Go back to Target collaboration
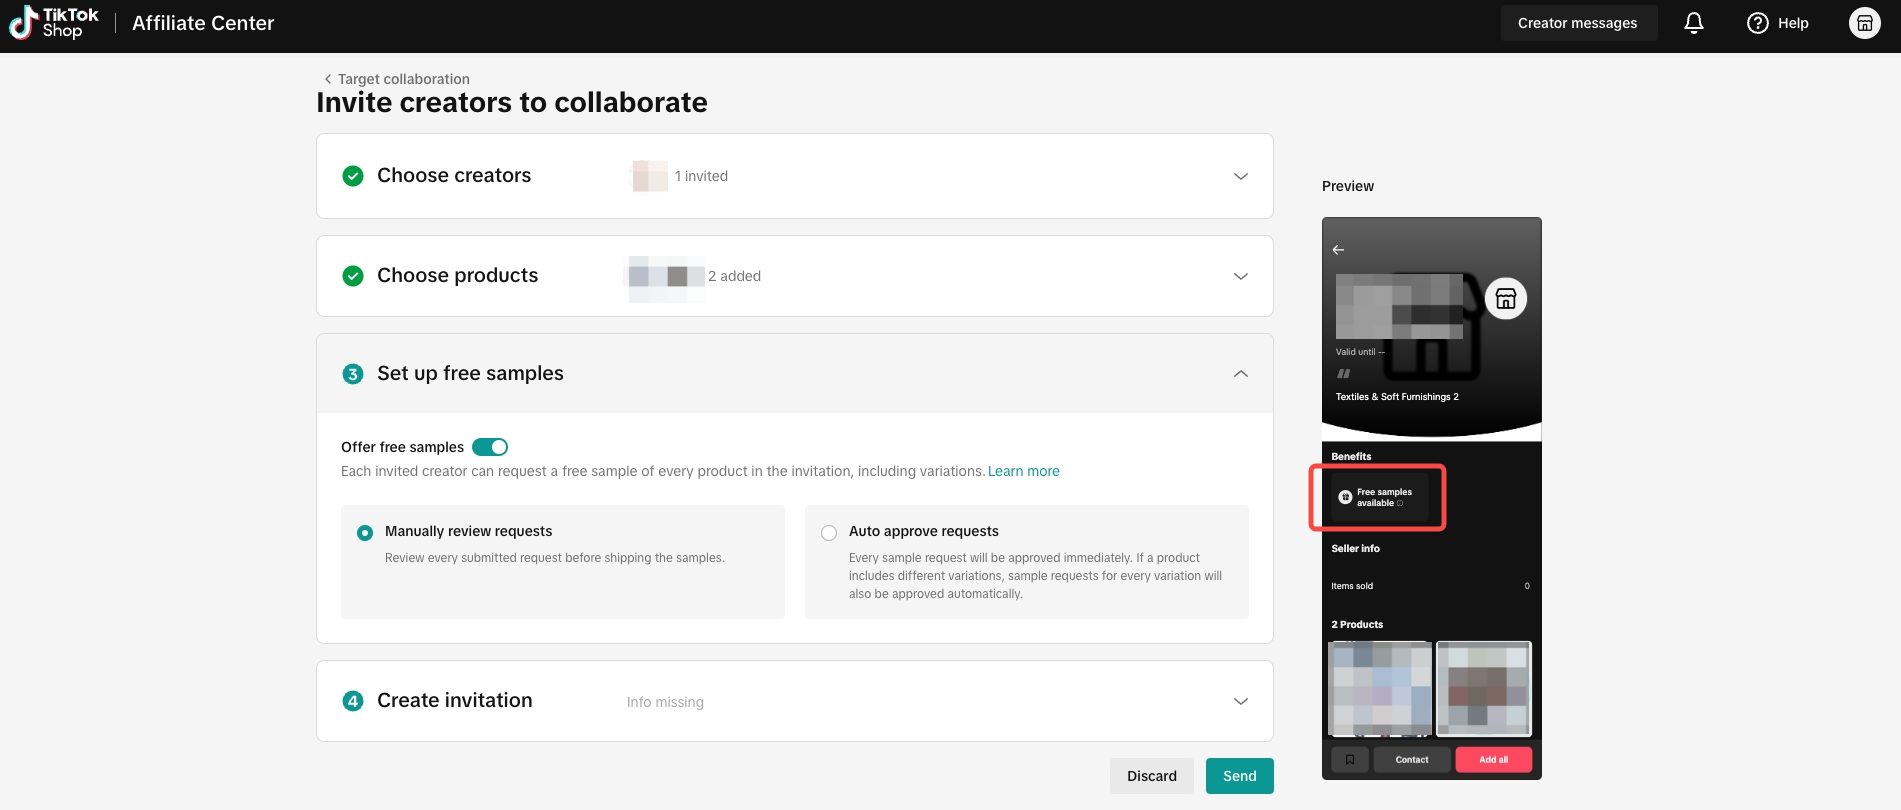 (397, 79)
